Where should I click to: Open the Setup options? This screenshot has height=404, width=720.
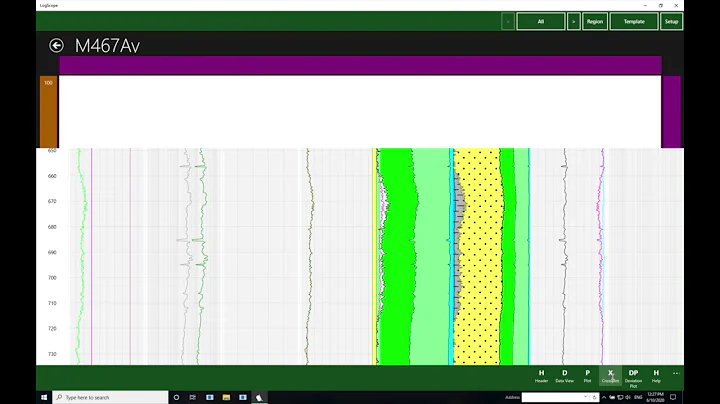(x=671, y=22)
